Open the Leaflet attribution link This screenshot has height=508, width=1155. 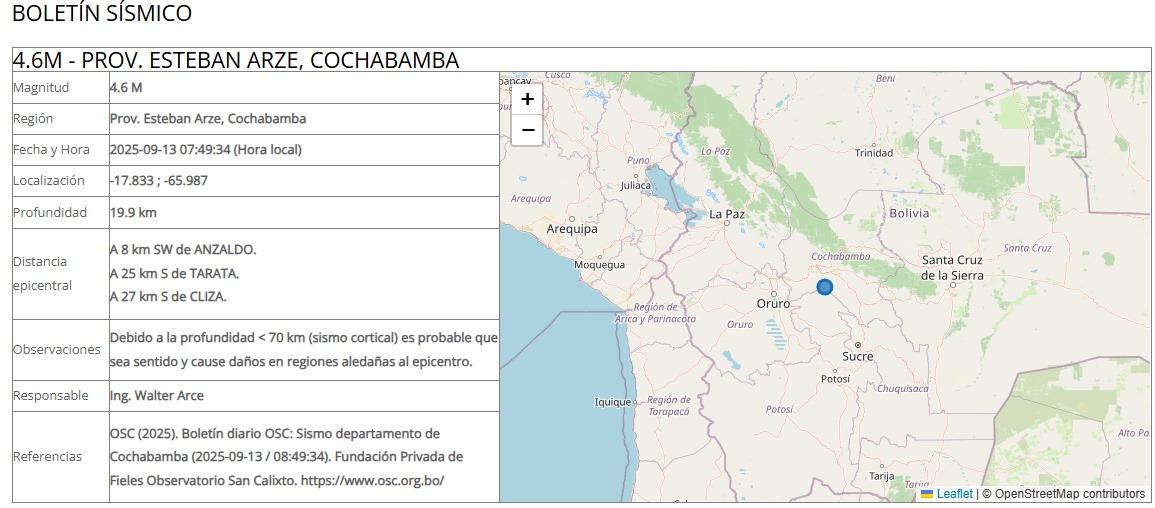coord(954,494)
